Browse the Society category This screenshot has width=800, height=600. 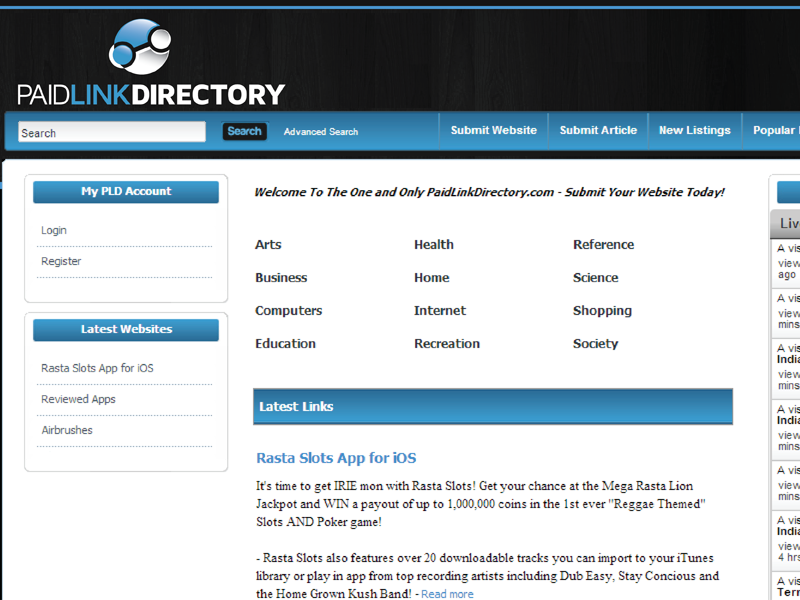point(595,343)
